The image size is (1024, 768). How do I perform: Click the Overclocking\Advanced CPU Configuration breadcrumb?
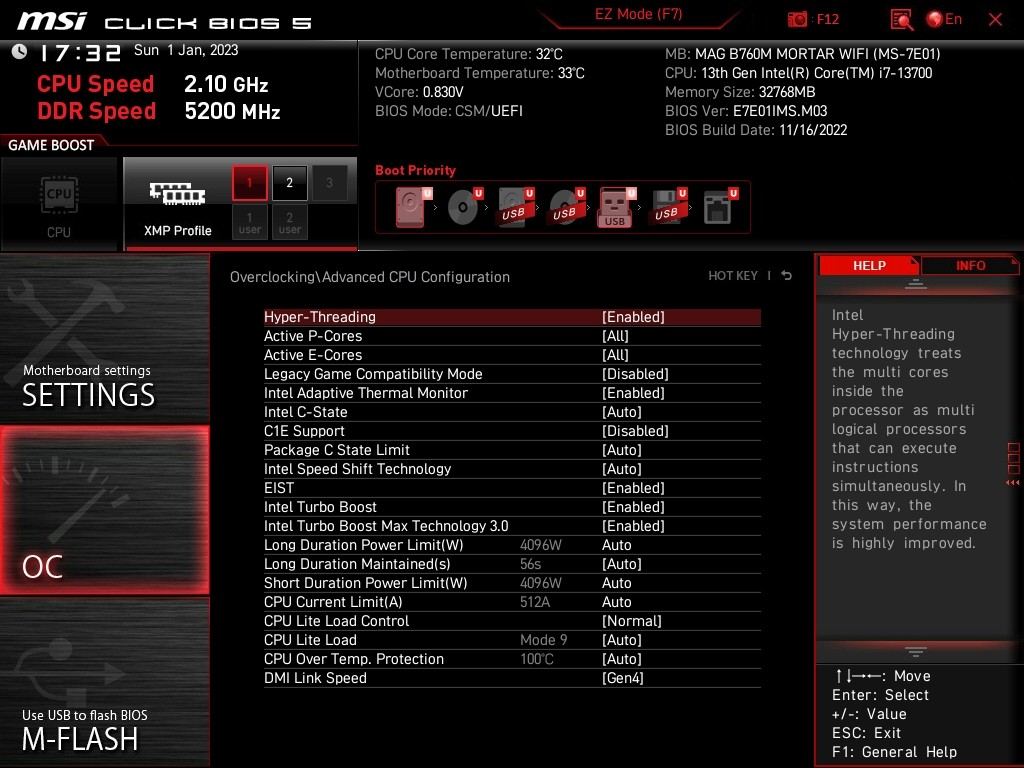370,276
